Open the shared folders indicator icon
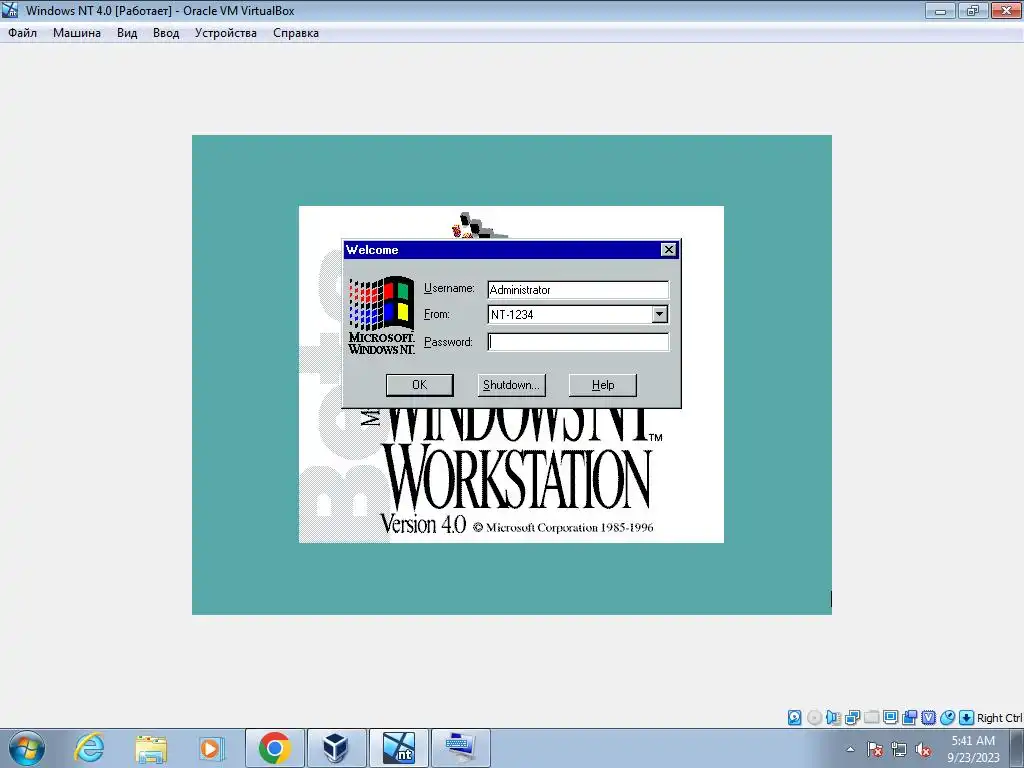Screen dimensions: 1024x768 coord(871,718)
